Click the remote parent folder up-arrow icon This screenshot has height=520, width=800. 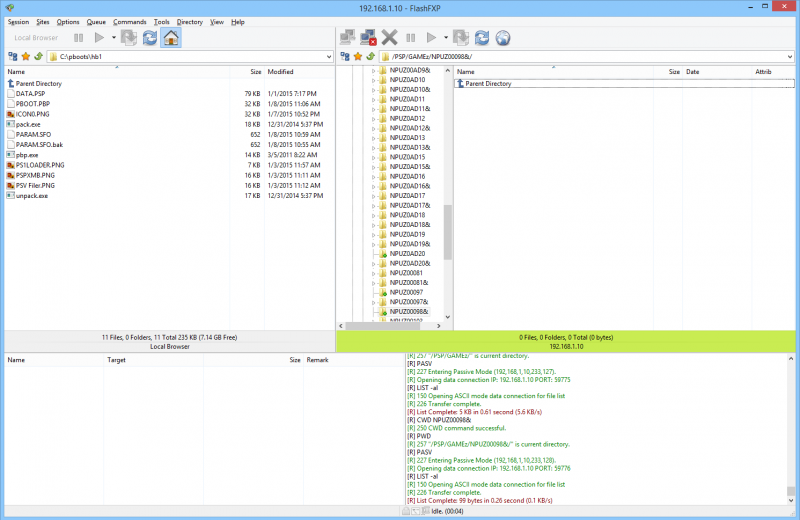(x=371, y=57)
